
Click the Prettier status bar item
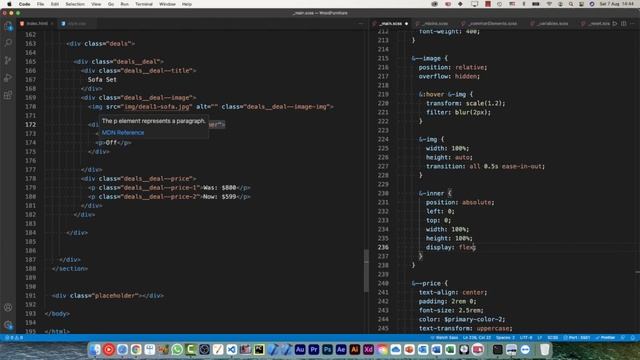click(605, 338)
